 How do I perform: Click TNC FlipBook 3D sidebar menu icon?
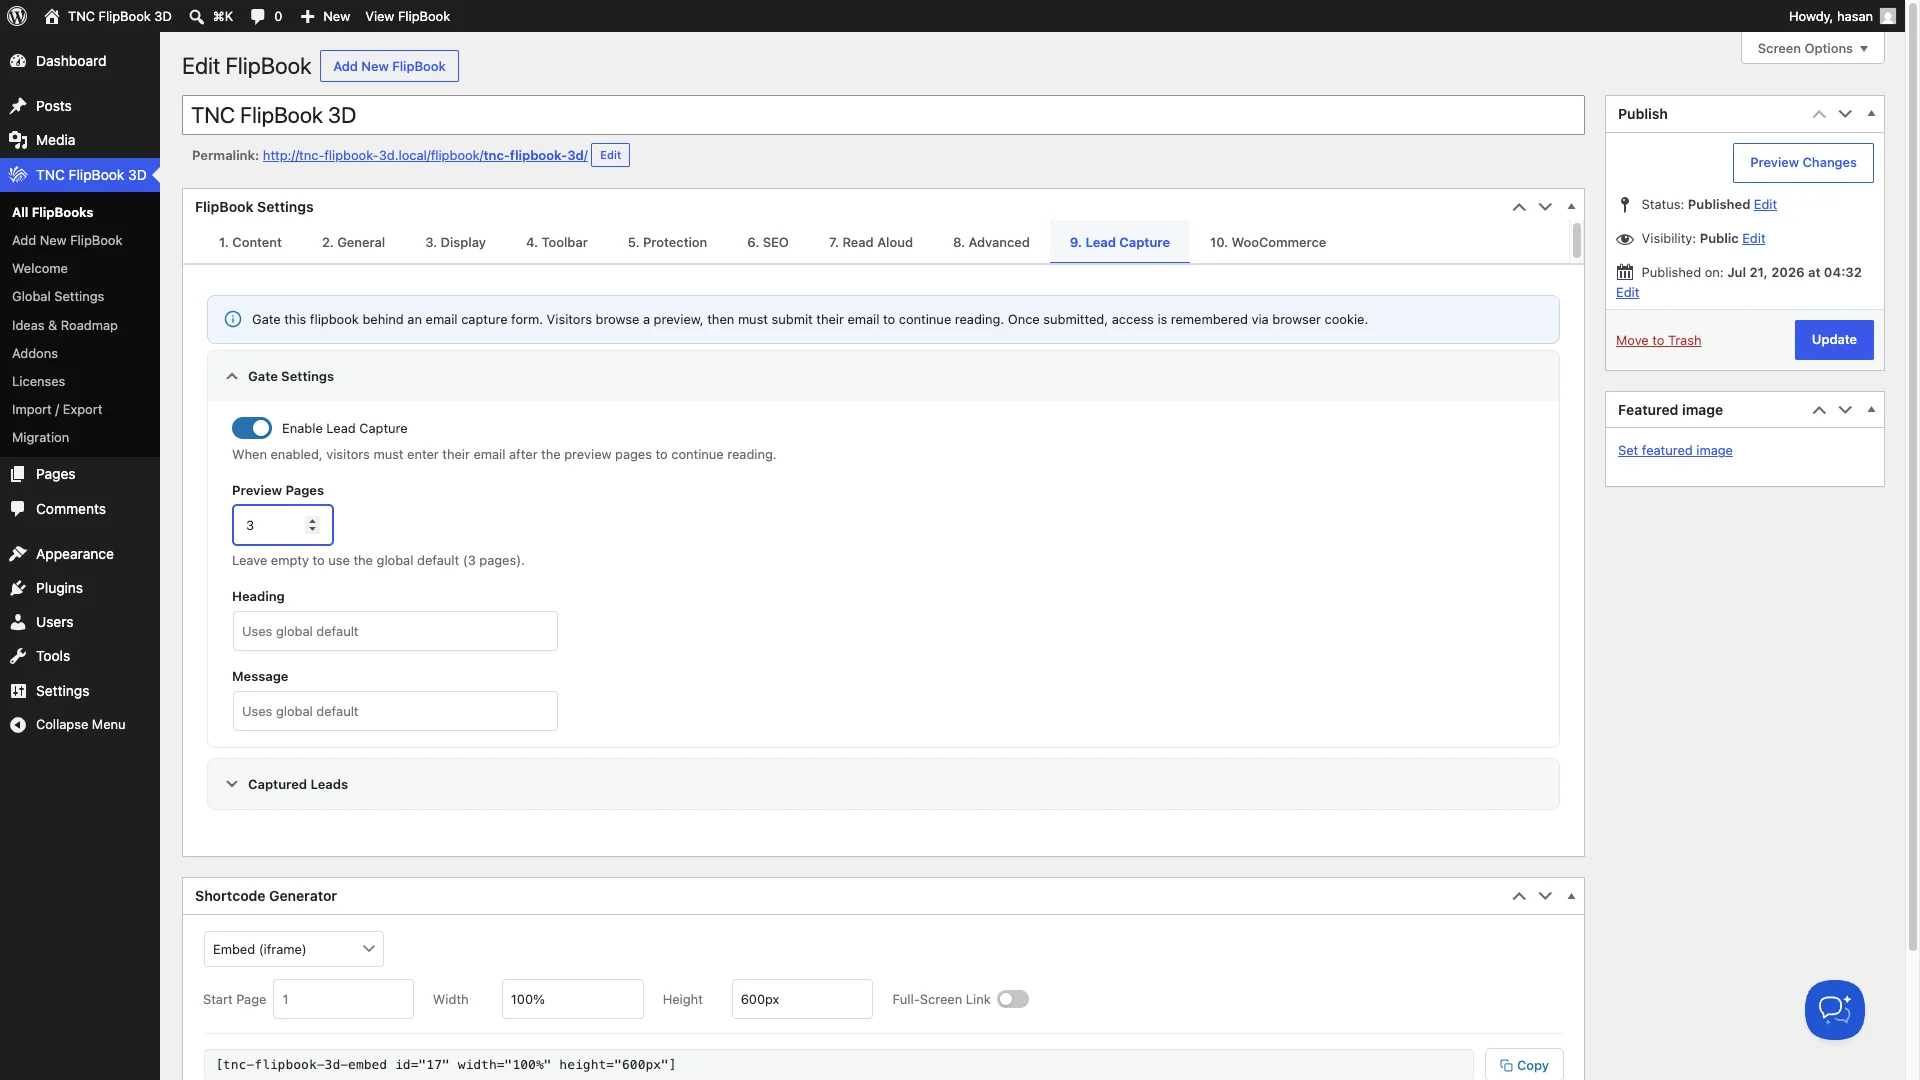(18, 175)
